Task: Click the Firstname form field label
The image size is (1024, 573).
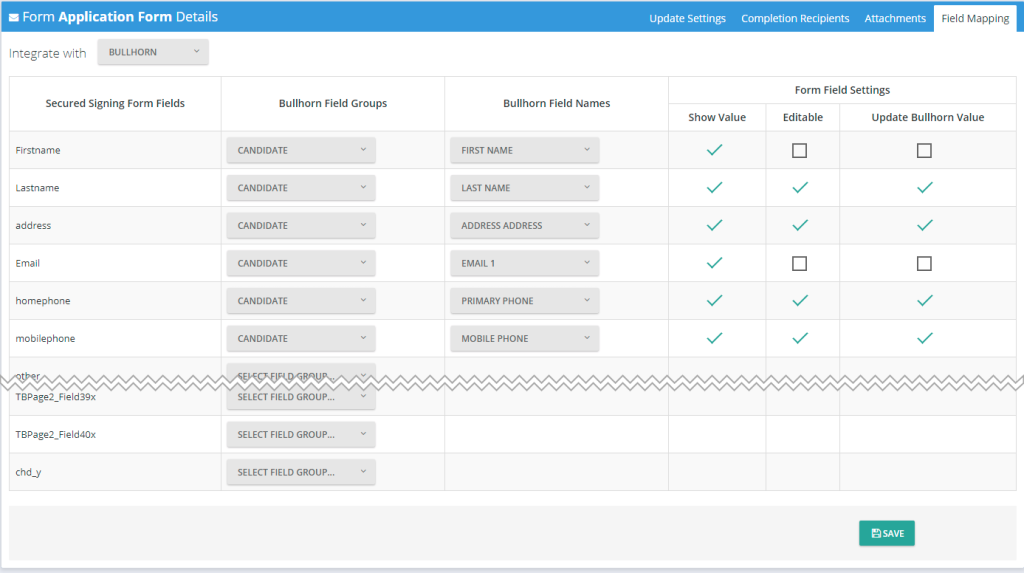Action: (38, 150)
